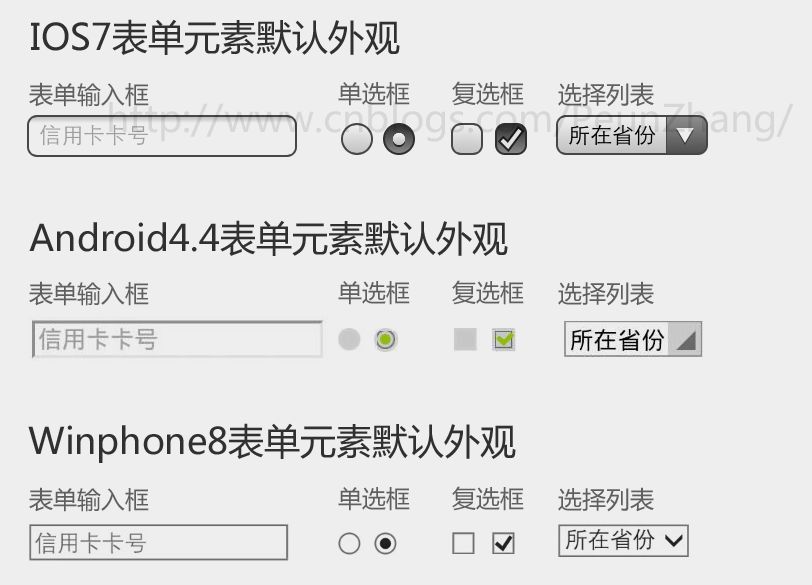Screen dimensions: 812x585
Task: Check the empty grey Android checkbox
Action: pyautogui.click(x=465, y=339)
